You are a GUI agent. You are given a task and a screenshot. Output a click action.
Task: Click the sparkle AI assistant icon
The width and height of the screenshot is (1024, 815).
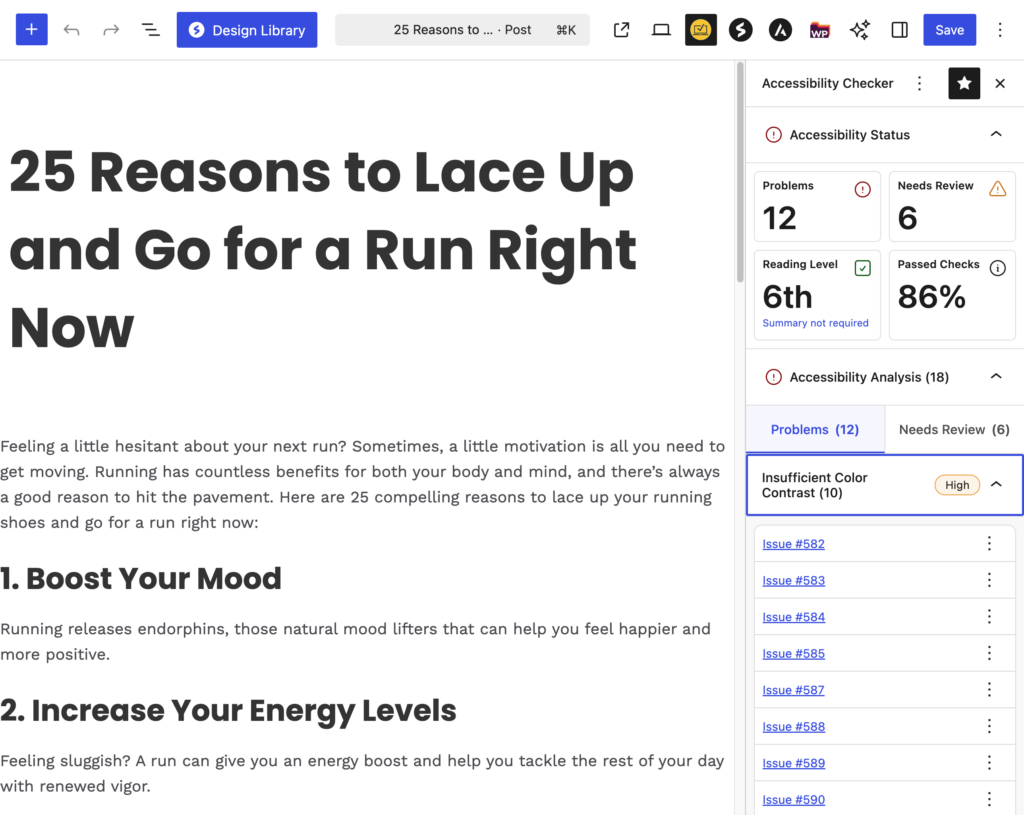coord(859,30)
